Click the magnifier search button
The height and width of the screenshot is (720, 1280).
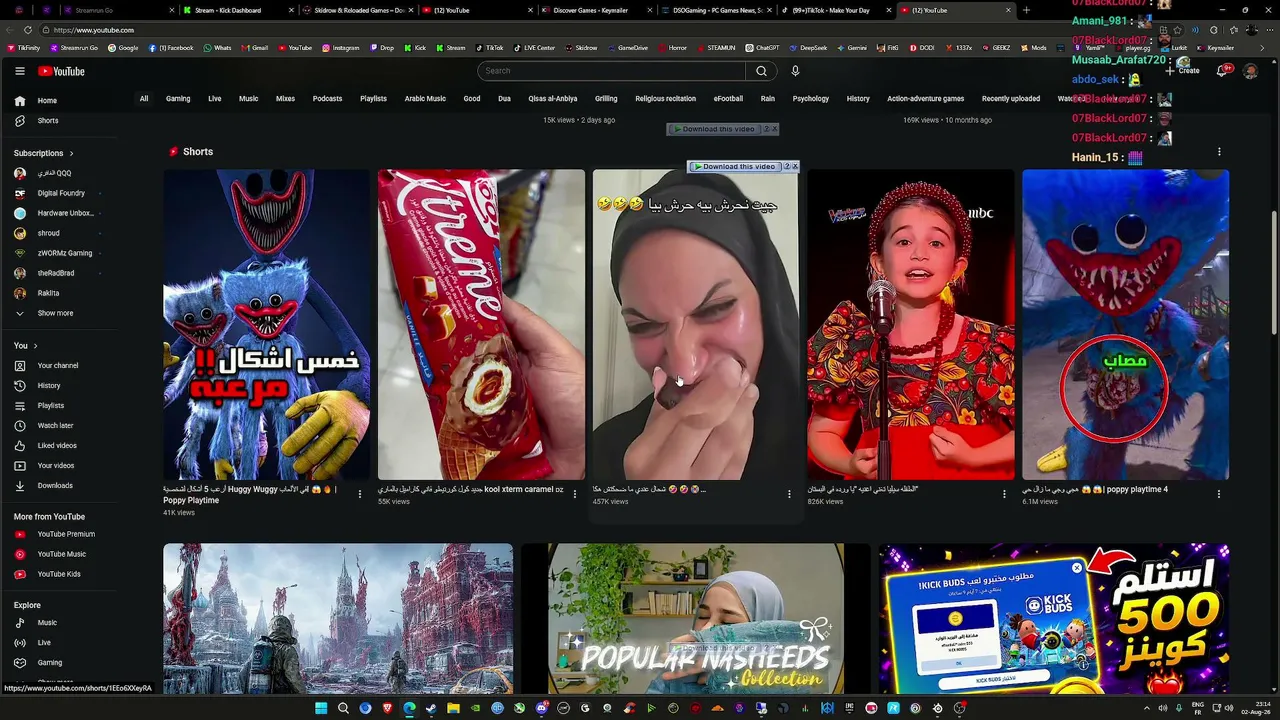(x=761, y=71)
